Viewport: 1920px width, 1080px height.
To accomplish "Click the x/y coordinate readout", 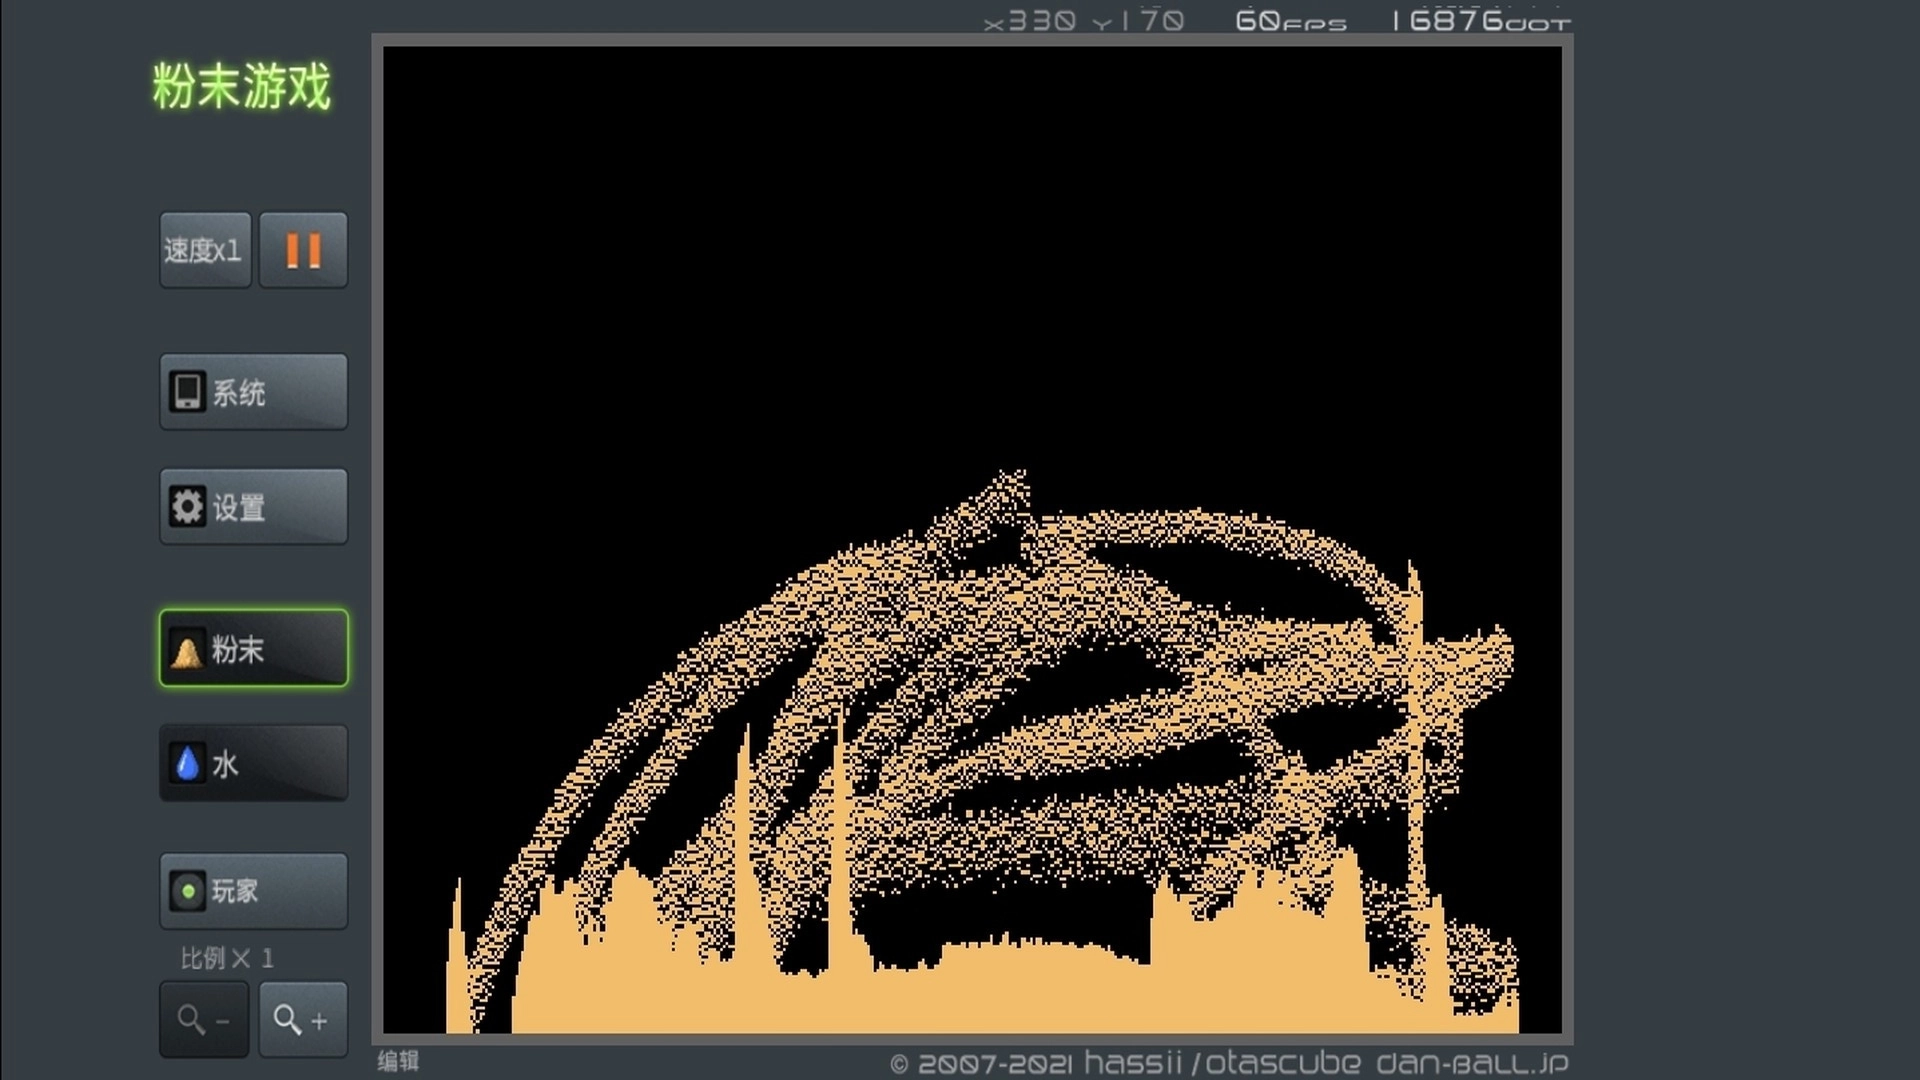I will pyautogui.click(x=1083, y=21).
